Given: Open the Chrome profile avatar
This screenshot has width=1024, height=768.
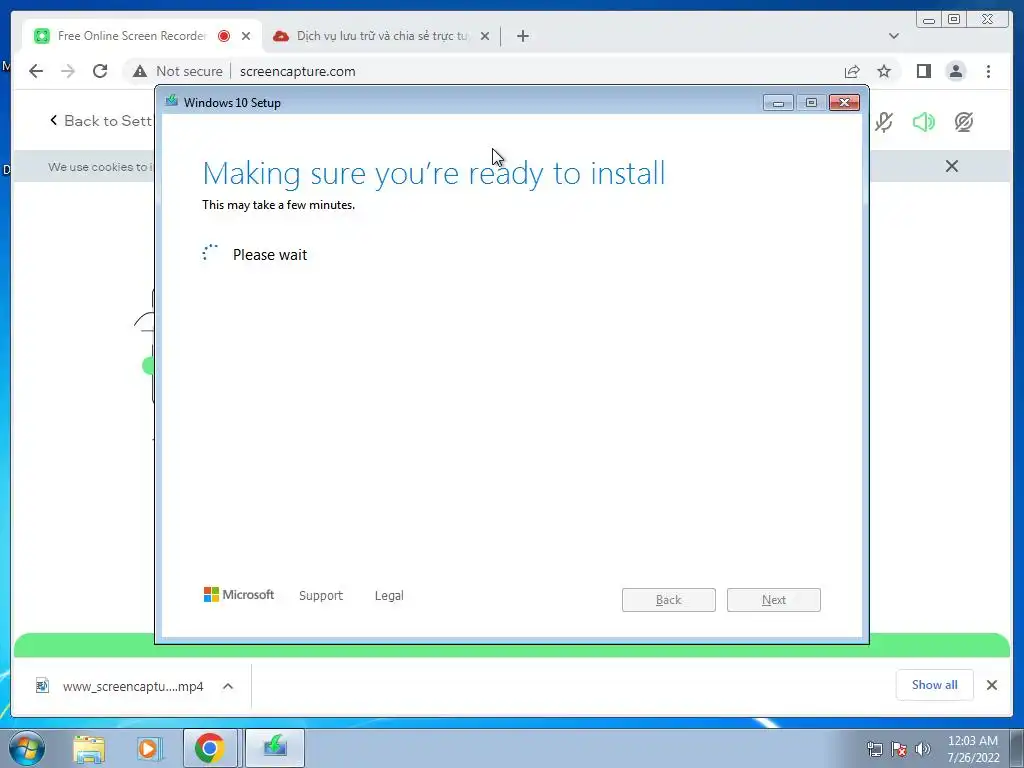Looking at the screenshot, I should coord(956,71).
